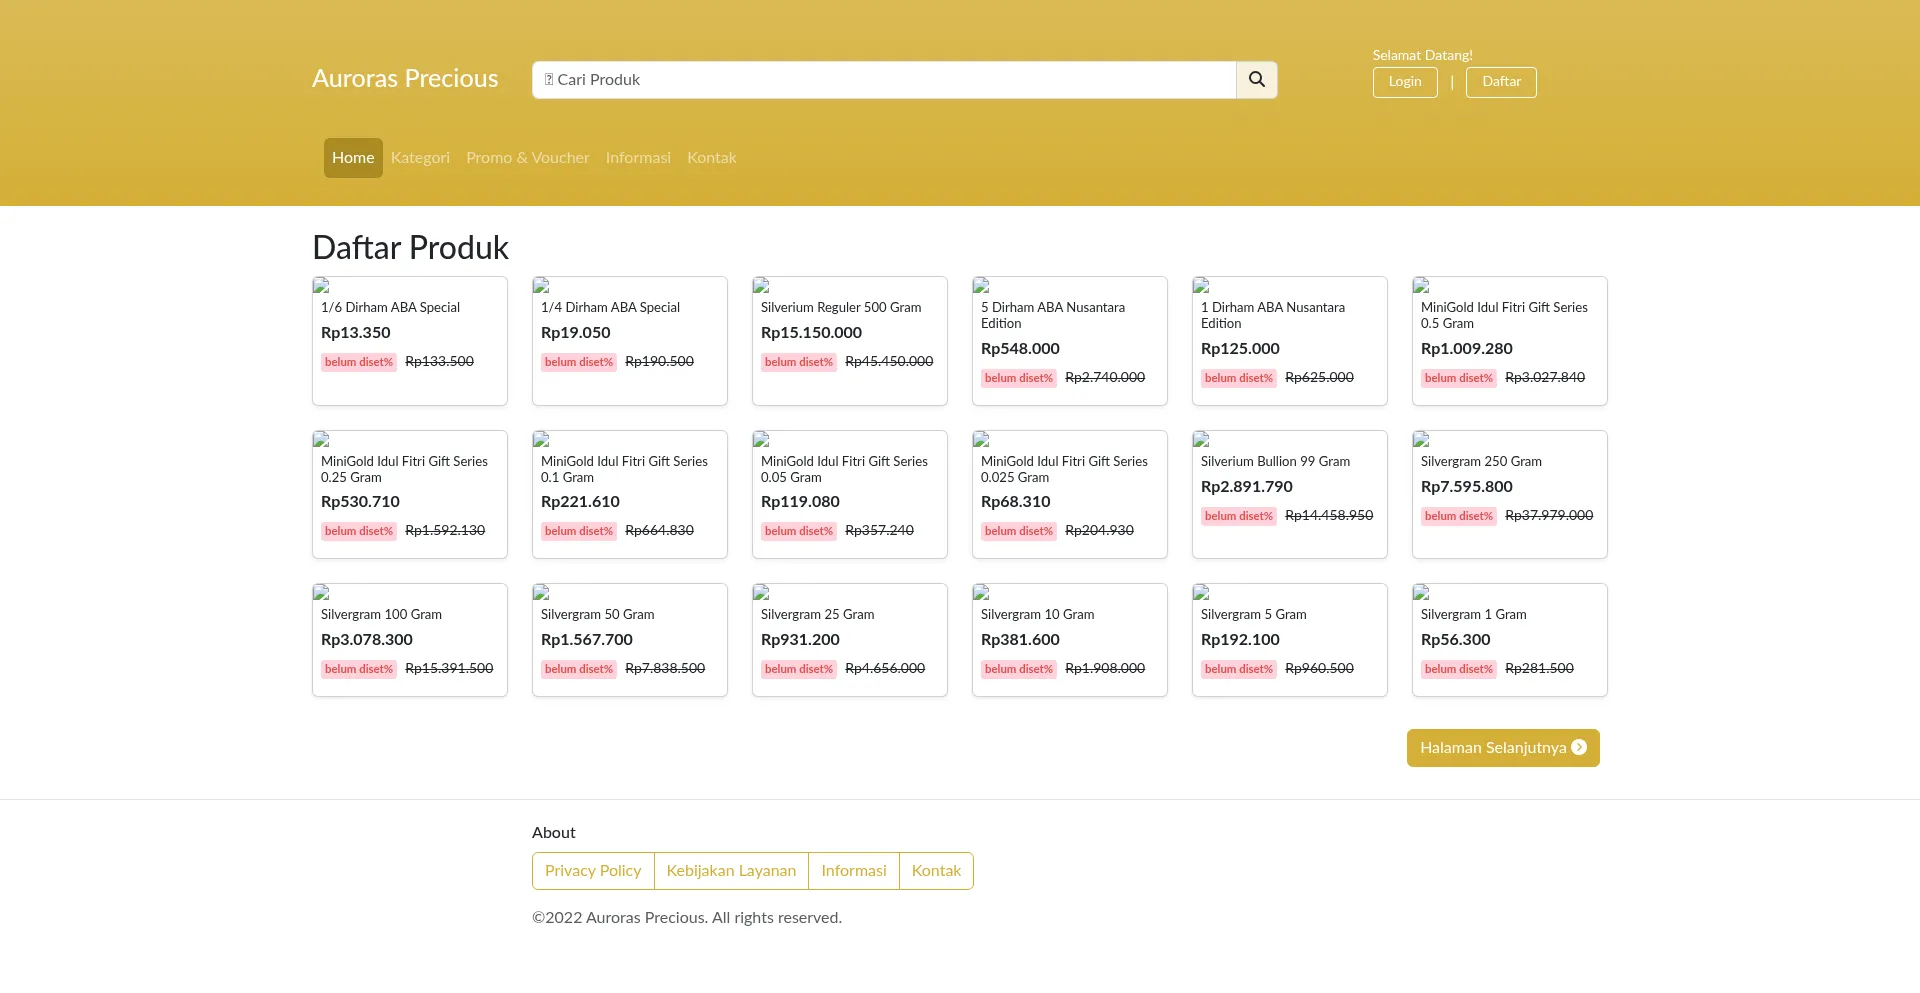Image resolution: width=1920 pixels, height=993 pixels.
Task: Open Kontak from the top navigation
Action: (x=711, y=158)
